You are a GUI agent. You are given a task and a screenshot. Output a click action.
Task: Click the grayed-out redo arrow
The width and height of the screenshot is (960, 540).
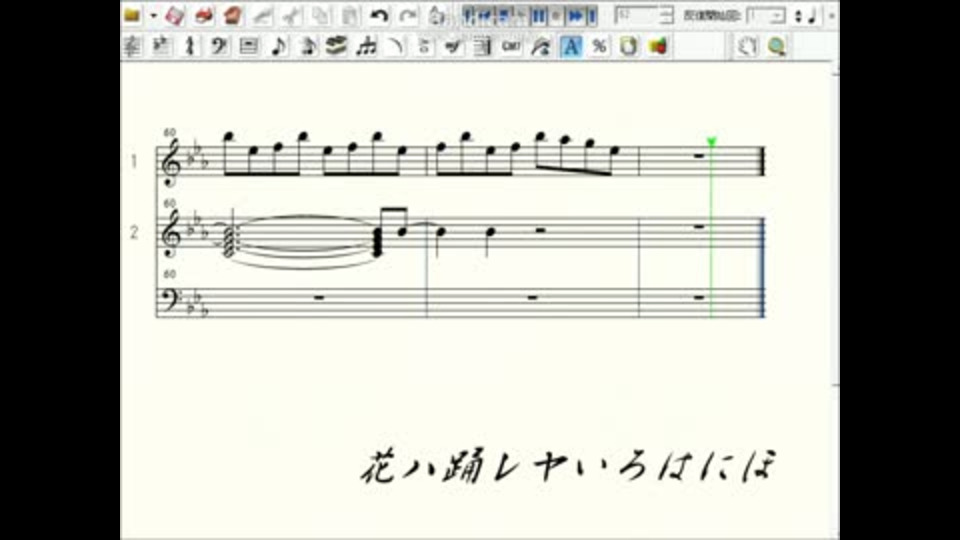408,15
